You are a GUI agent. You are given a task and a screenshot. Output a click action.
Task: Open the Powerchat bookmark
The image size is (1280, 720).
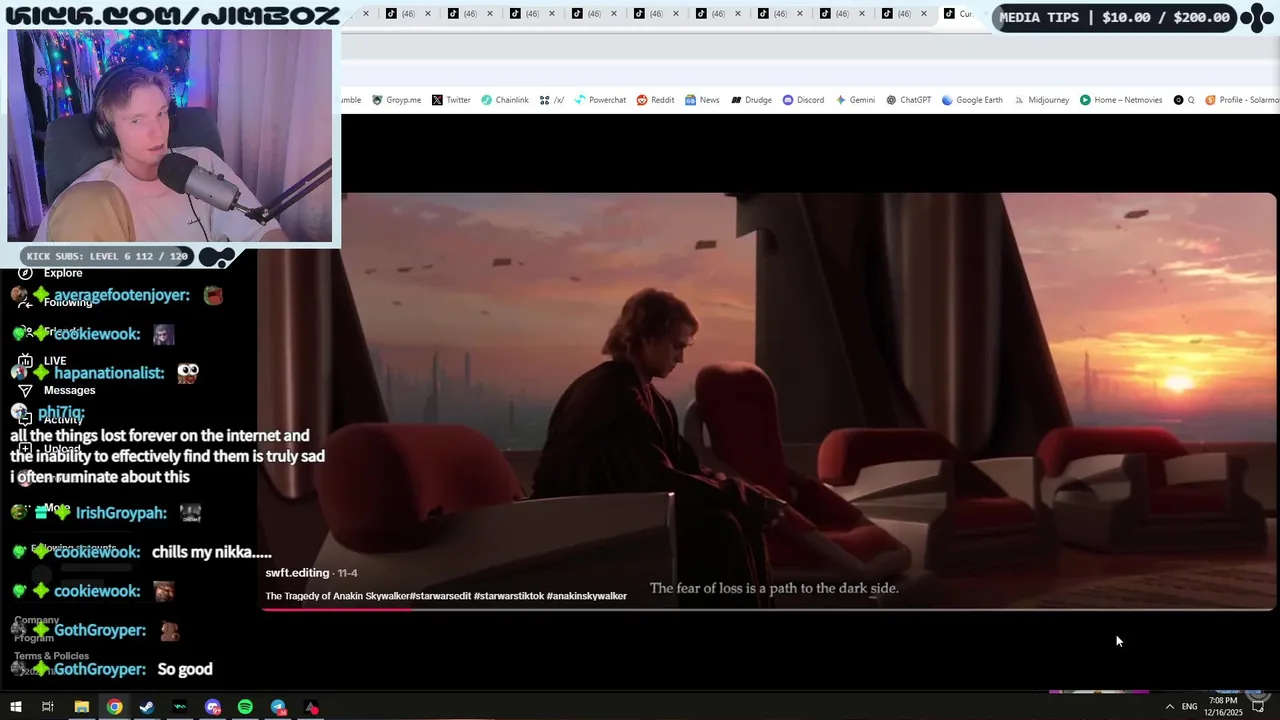(x=600, y=100)
